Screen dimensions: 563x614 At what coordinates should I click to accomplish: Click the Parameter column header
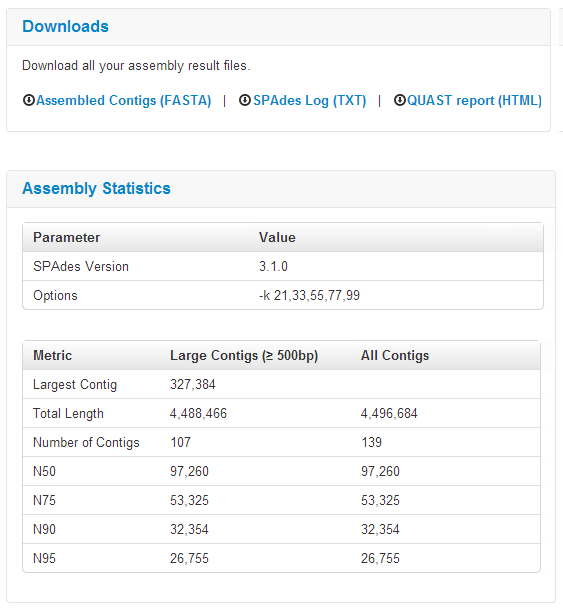click(67, 237)
